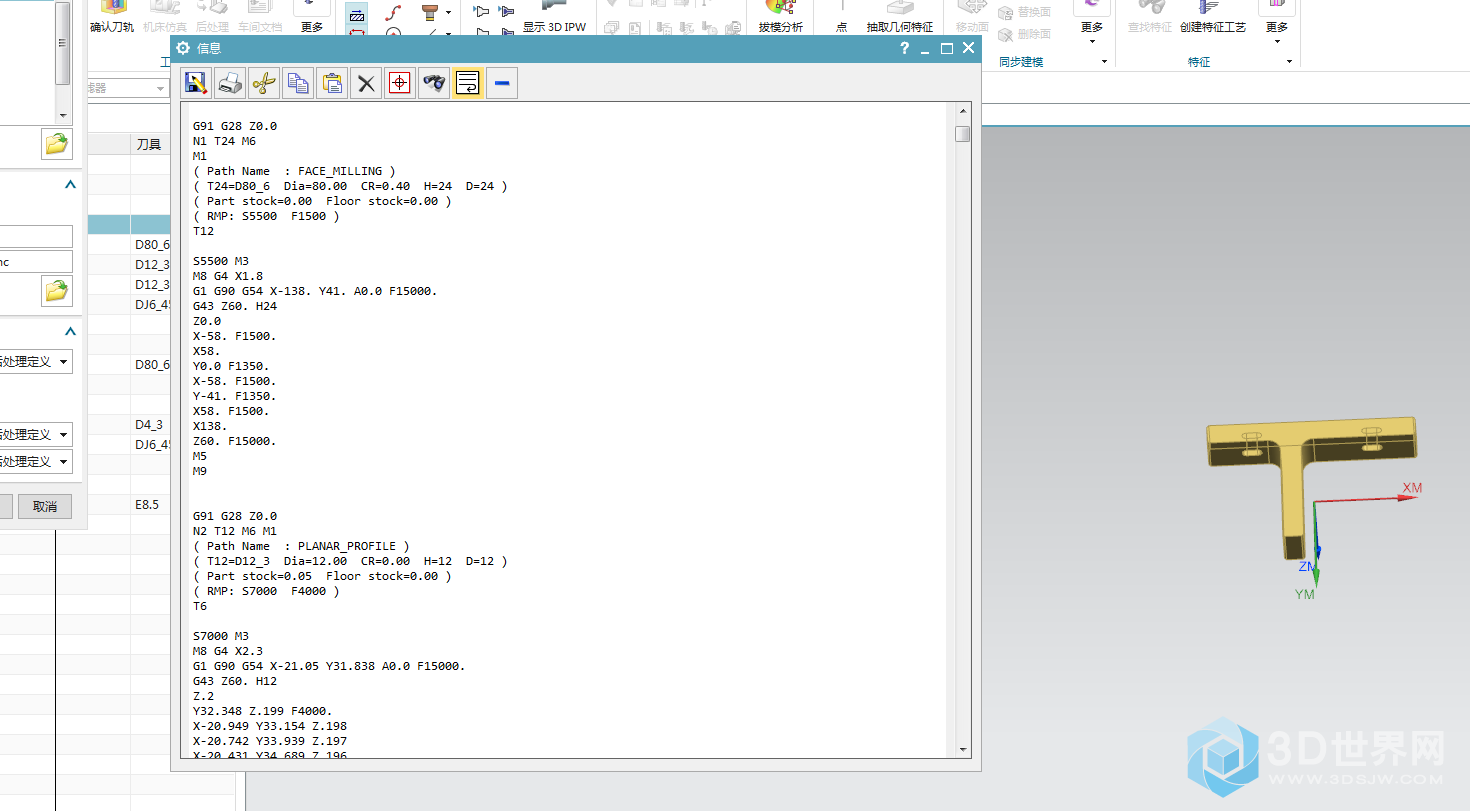
Task: Click 删除面 delete face
Action: coord(1024,34)
